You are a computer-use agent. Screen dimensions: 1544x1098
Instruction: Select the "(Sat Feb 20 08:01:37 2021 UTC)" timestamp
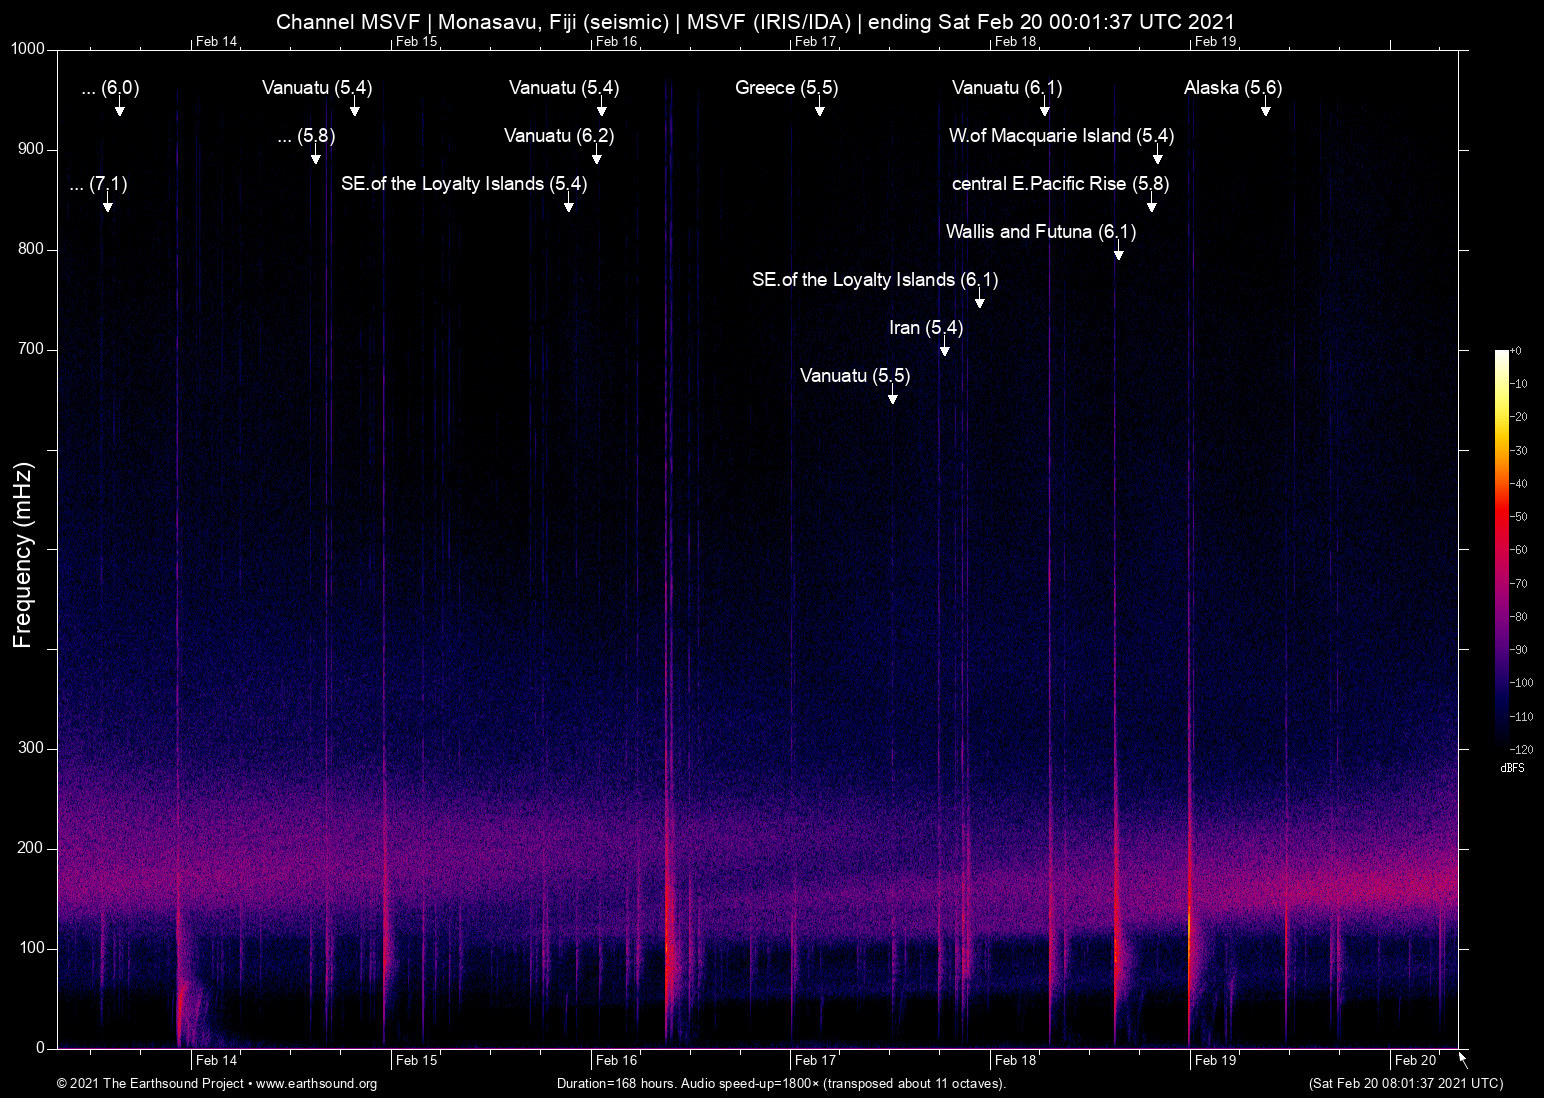pyautogui.click(x=1405, y=1084)
